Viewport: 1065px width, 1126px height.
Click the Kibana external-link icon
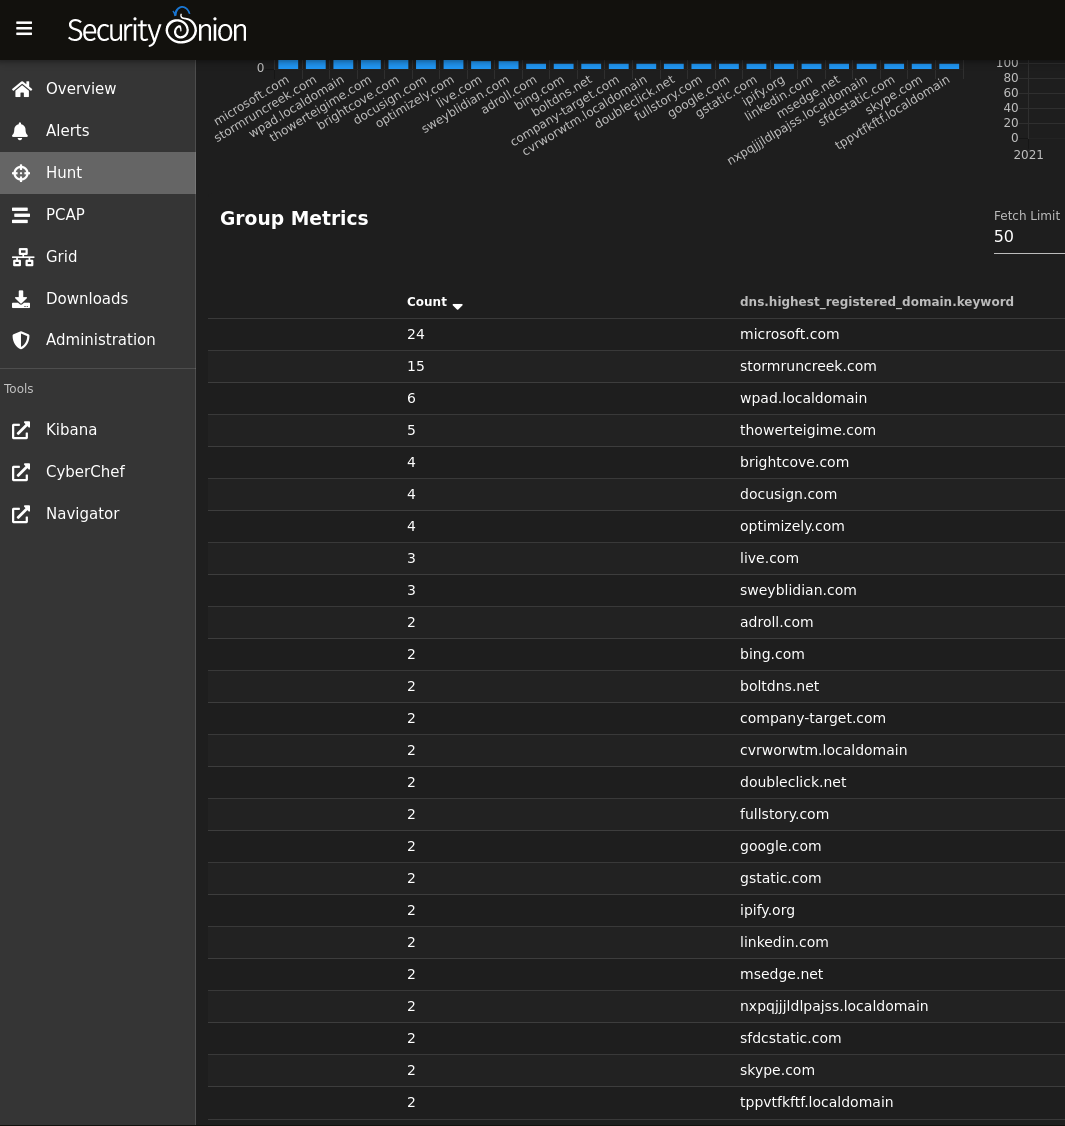coord(21,430)
